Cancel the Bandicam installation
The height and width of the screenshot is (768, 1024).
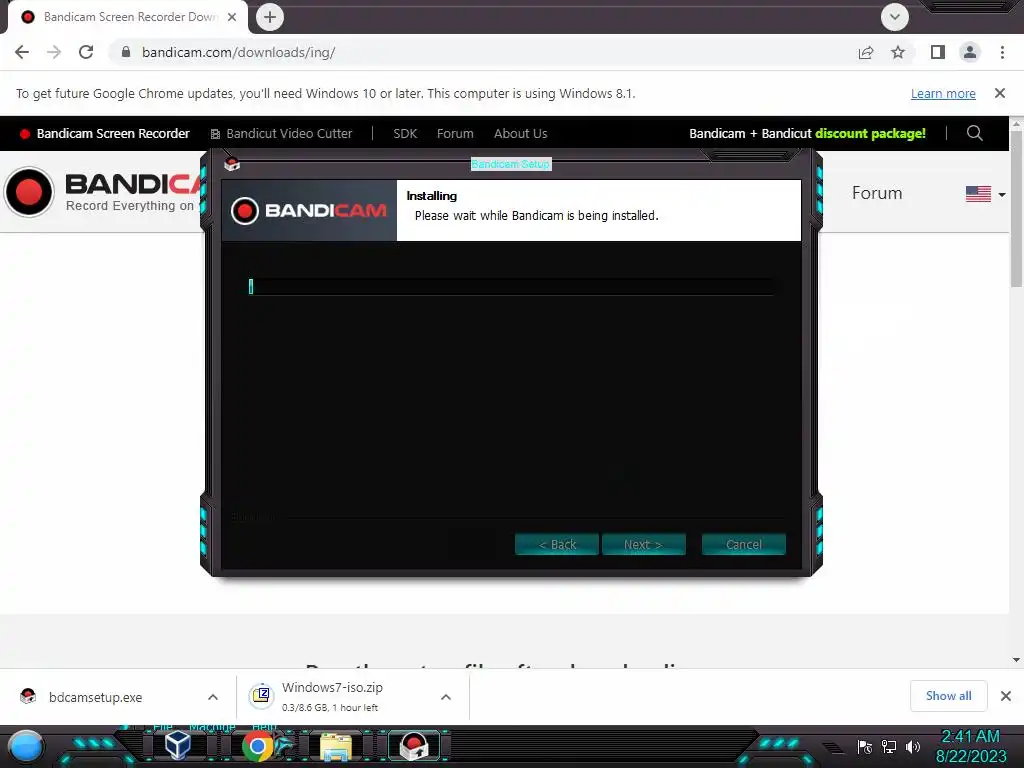pos(744,545)
